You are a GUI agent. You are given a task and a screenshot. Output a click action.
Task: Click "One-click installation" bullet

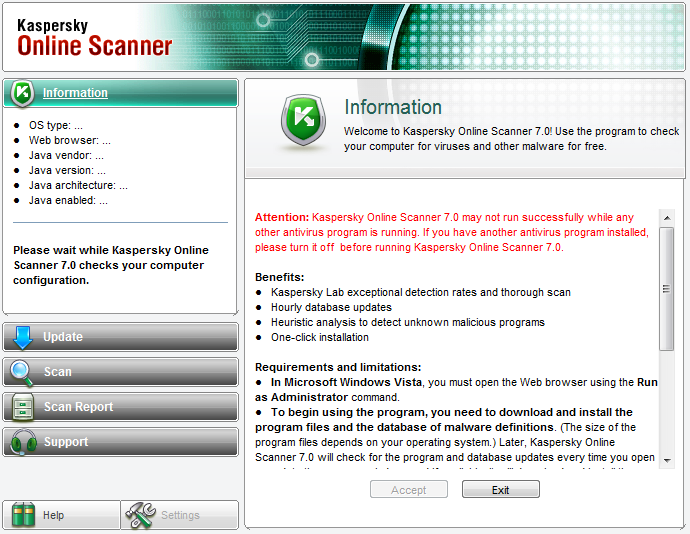pos(320,337)
